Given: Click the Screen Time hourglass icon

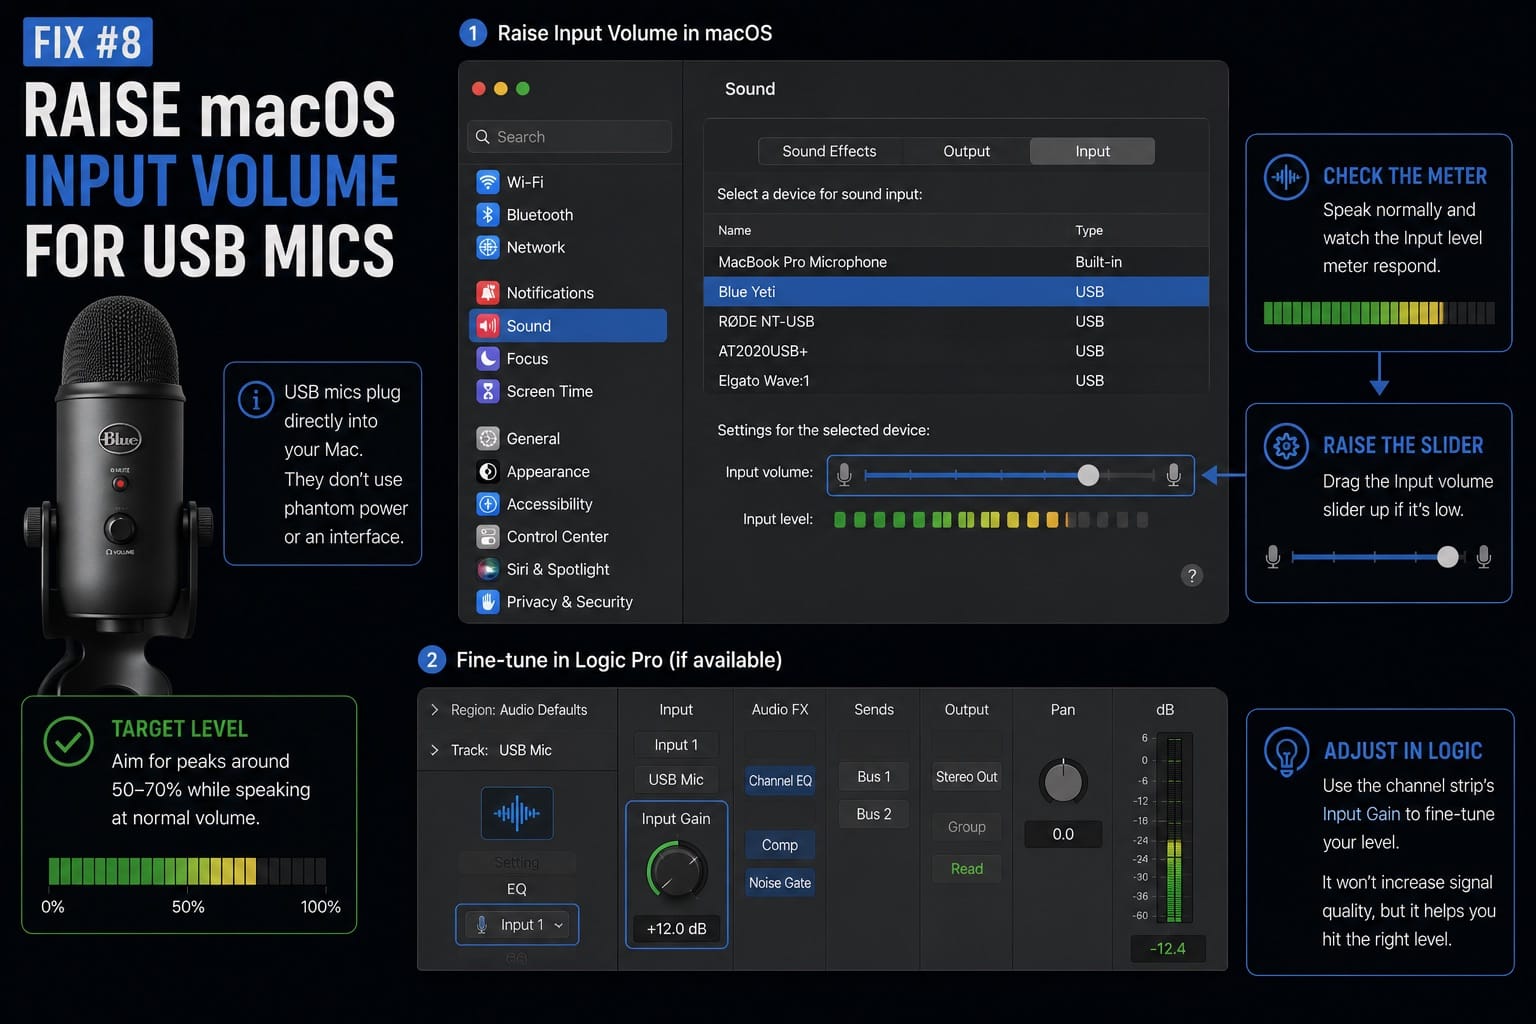Looking at the screenshot, I should tap(487, 391).
